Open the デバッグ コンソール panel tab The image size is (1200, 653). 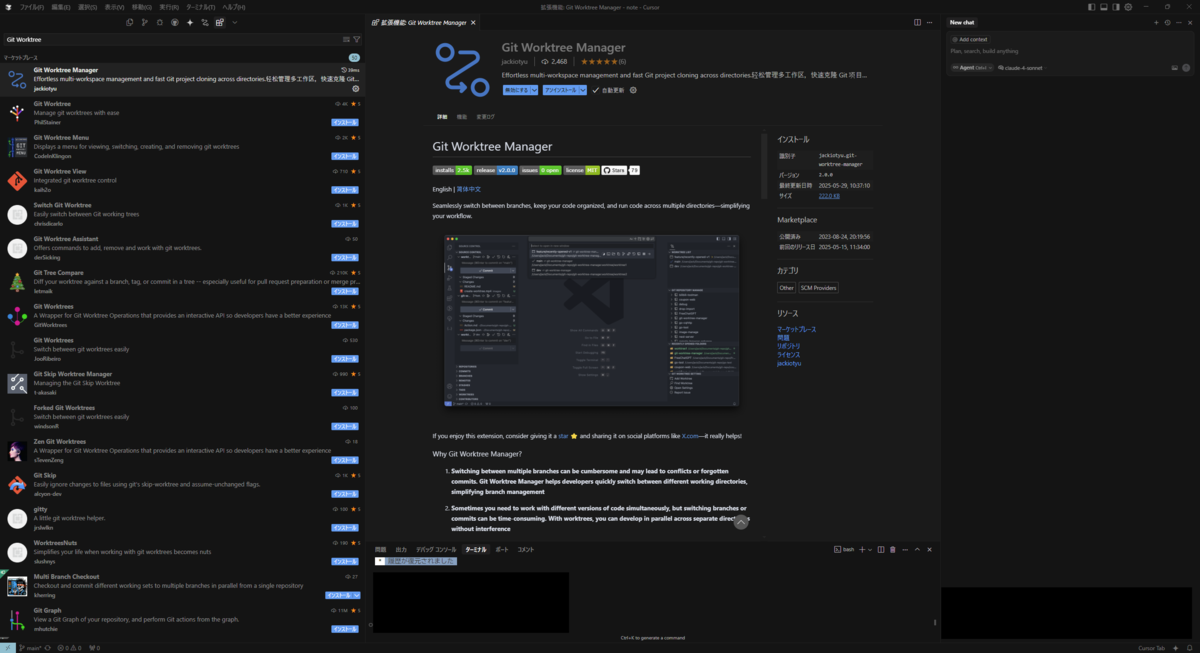pos(436,549)
